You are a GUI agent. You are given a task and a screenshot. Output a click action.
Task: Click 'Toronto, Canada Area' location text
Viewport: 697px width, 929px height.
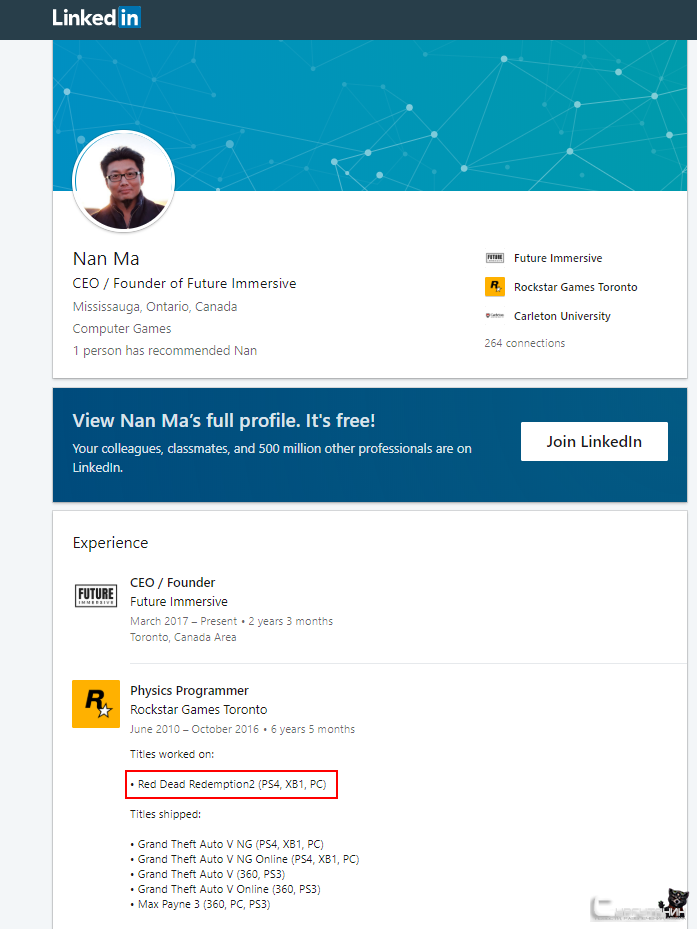click(x=183, y=637)
